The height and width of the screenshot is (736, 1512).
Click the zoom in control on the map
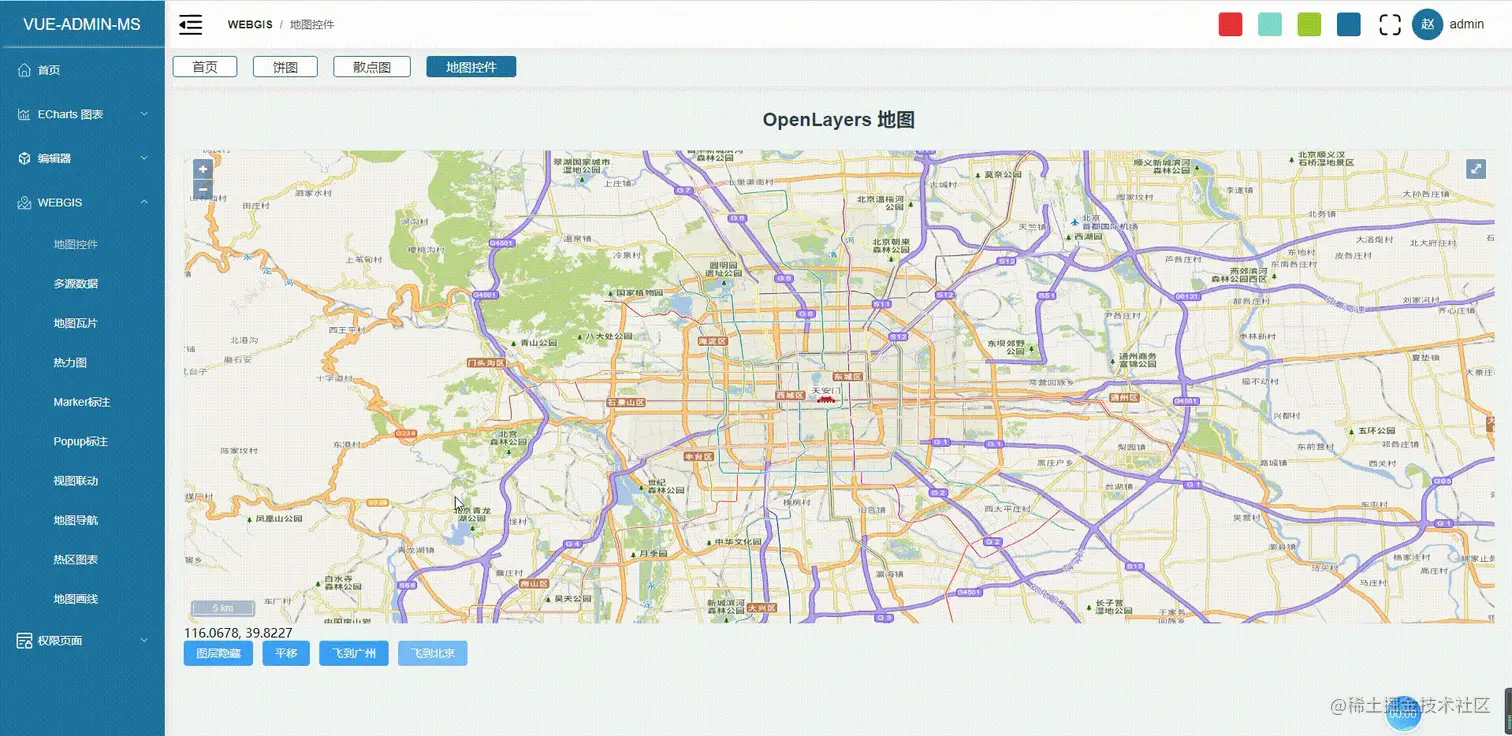coord(202,168)
